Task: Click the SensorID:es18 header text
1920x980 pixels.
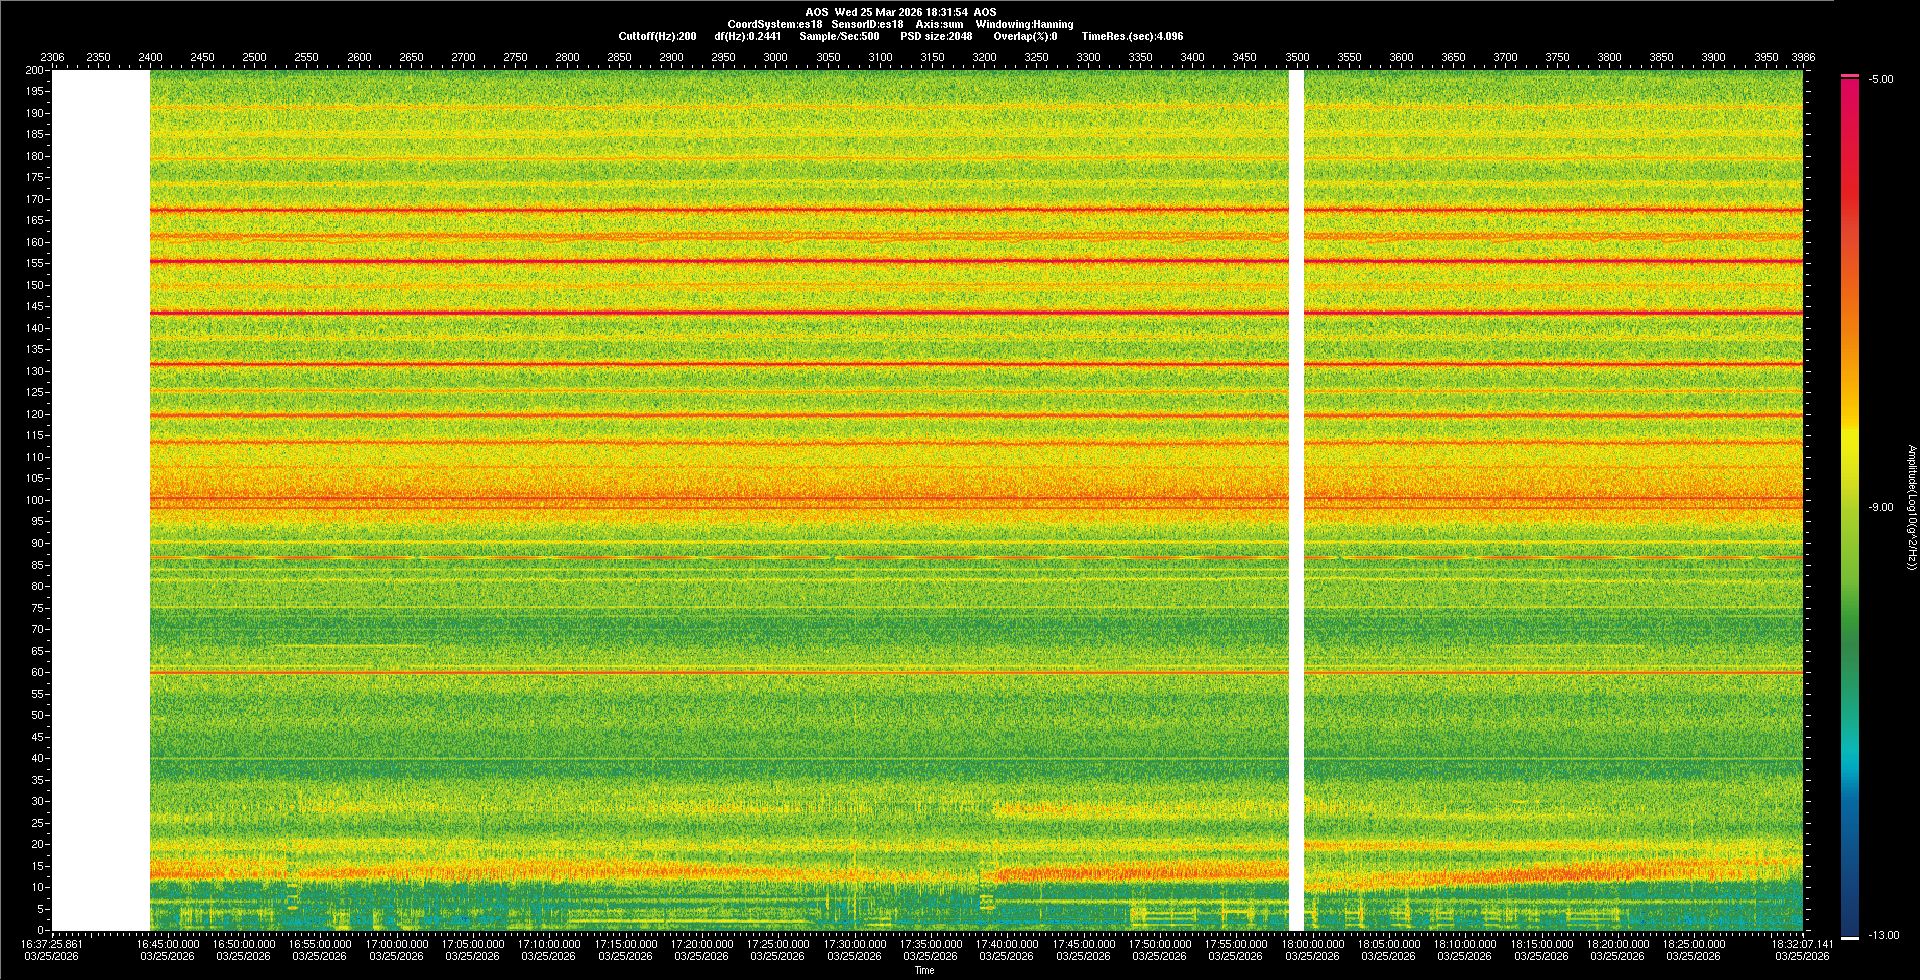Action: (867, 24)
